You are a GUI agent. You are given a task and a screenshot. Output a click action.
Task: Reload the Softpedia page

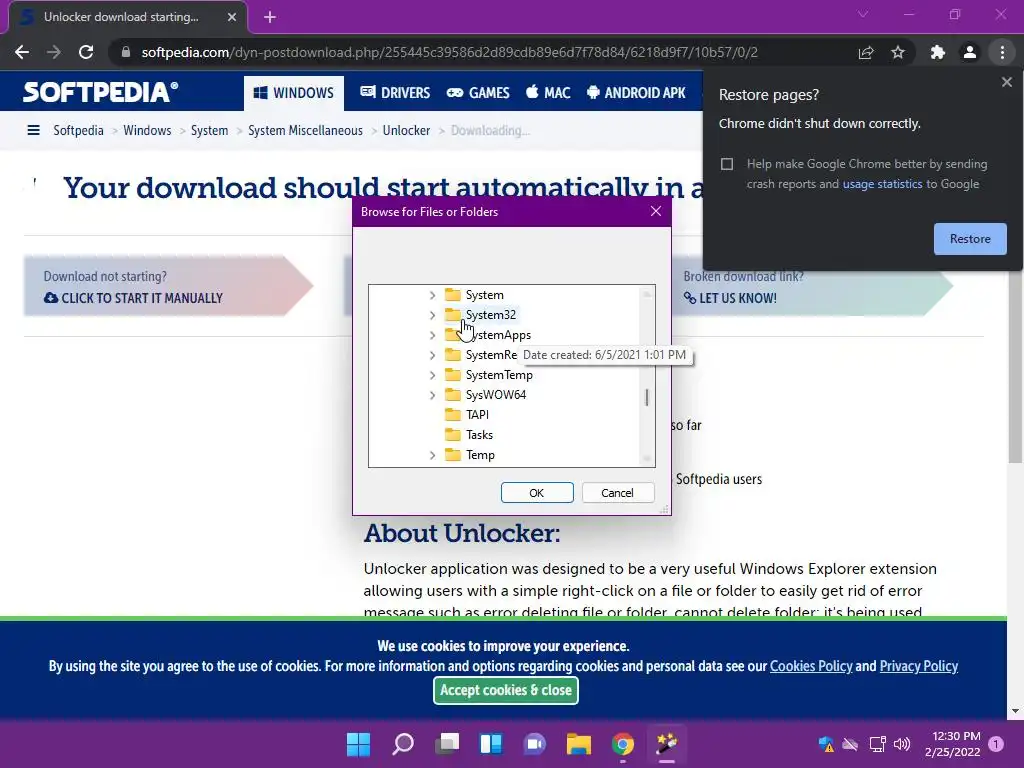coord(86,52)
